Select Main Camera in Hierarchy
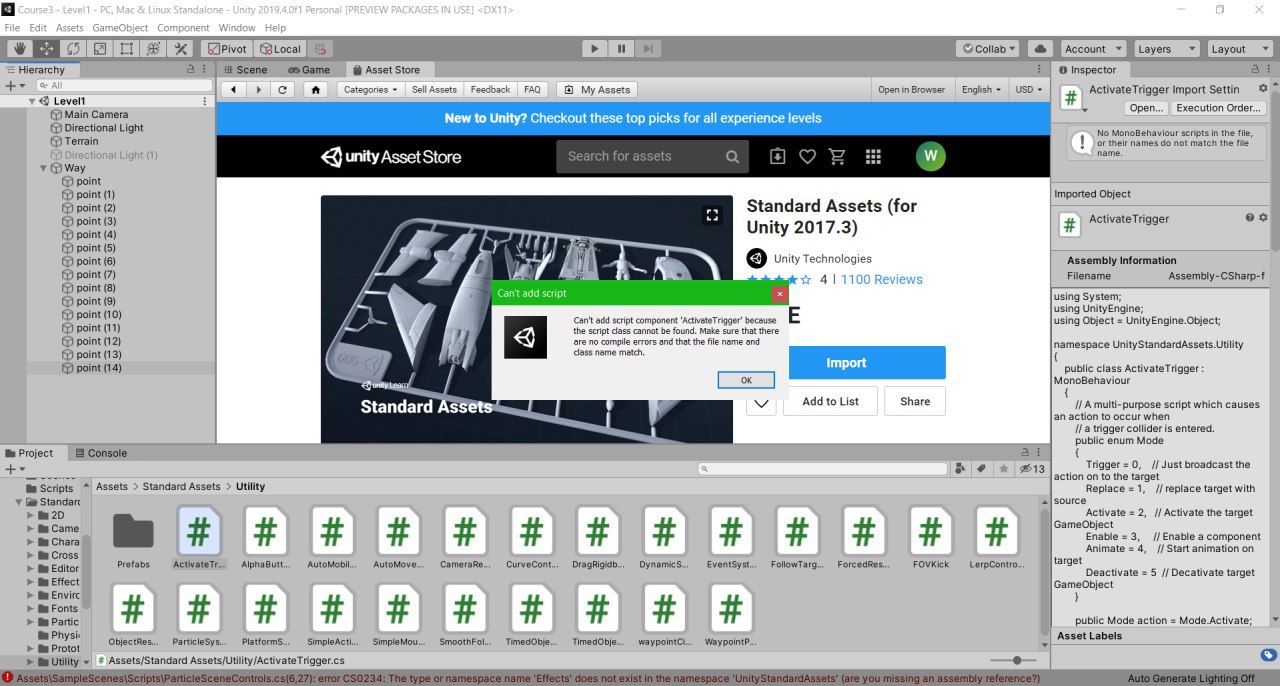The height and width of the screenshot is (686, 1280). 96,114
